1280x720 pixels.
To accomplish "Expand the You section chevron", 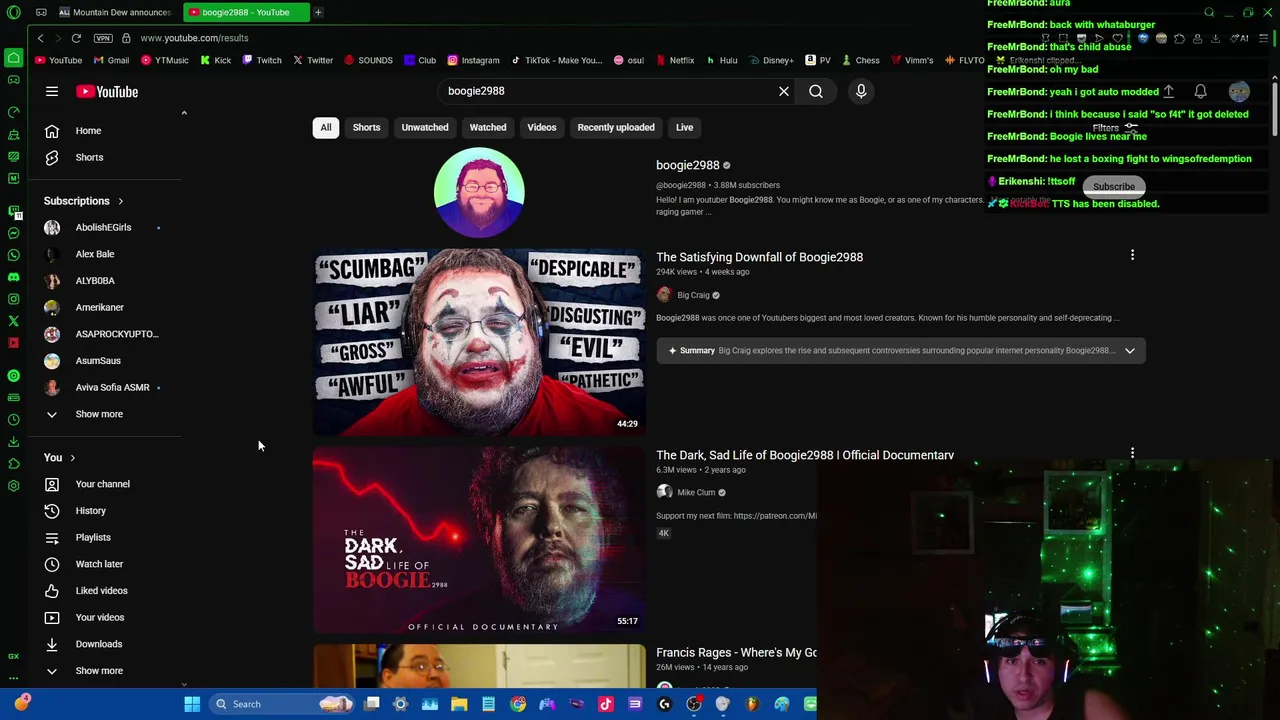I will click(72, 458).
